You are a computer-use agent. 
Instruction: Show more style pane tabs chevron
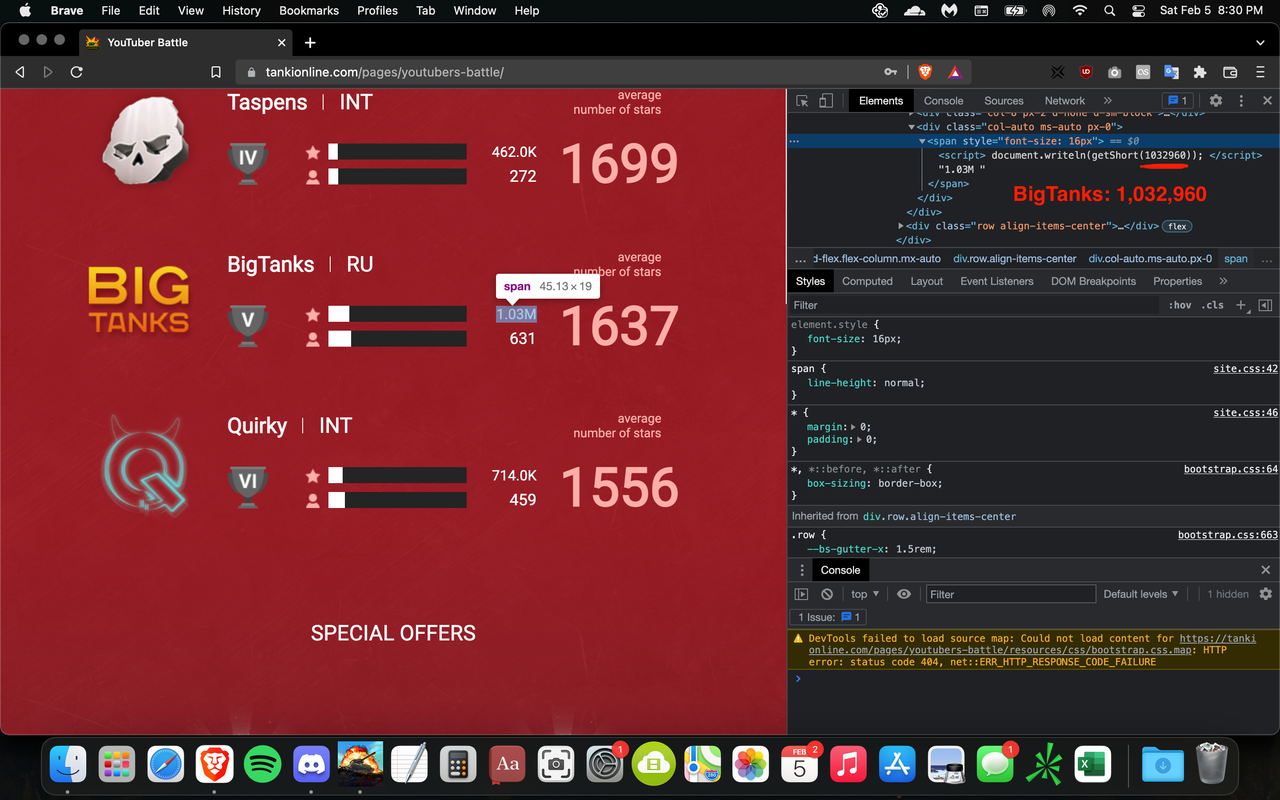pyautogui.click(x=1223, y=281)
